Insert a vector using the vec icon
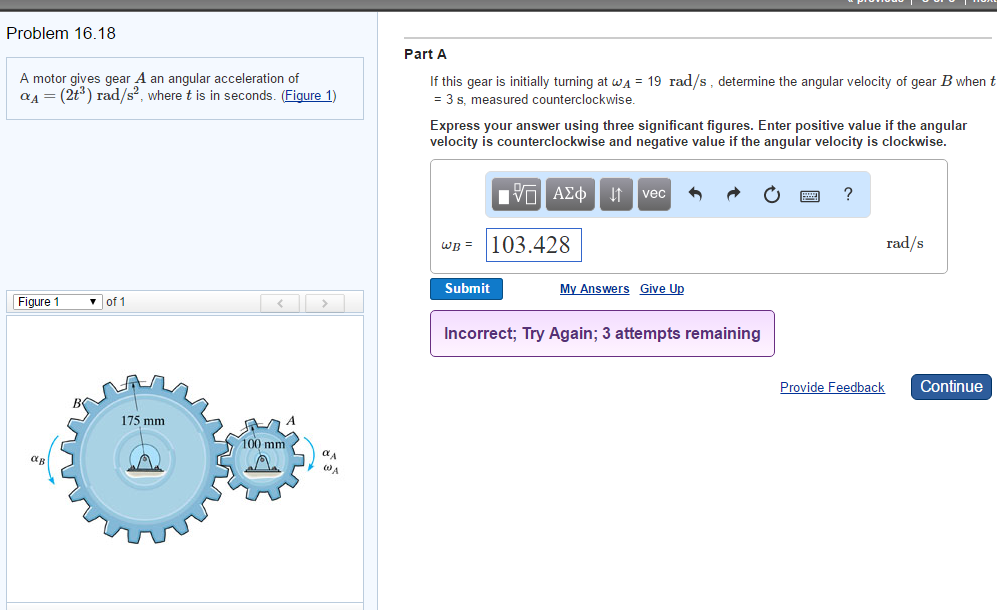 [653, 194]
